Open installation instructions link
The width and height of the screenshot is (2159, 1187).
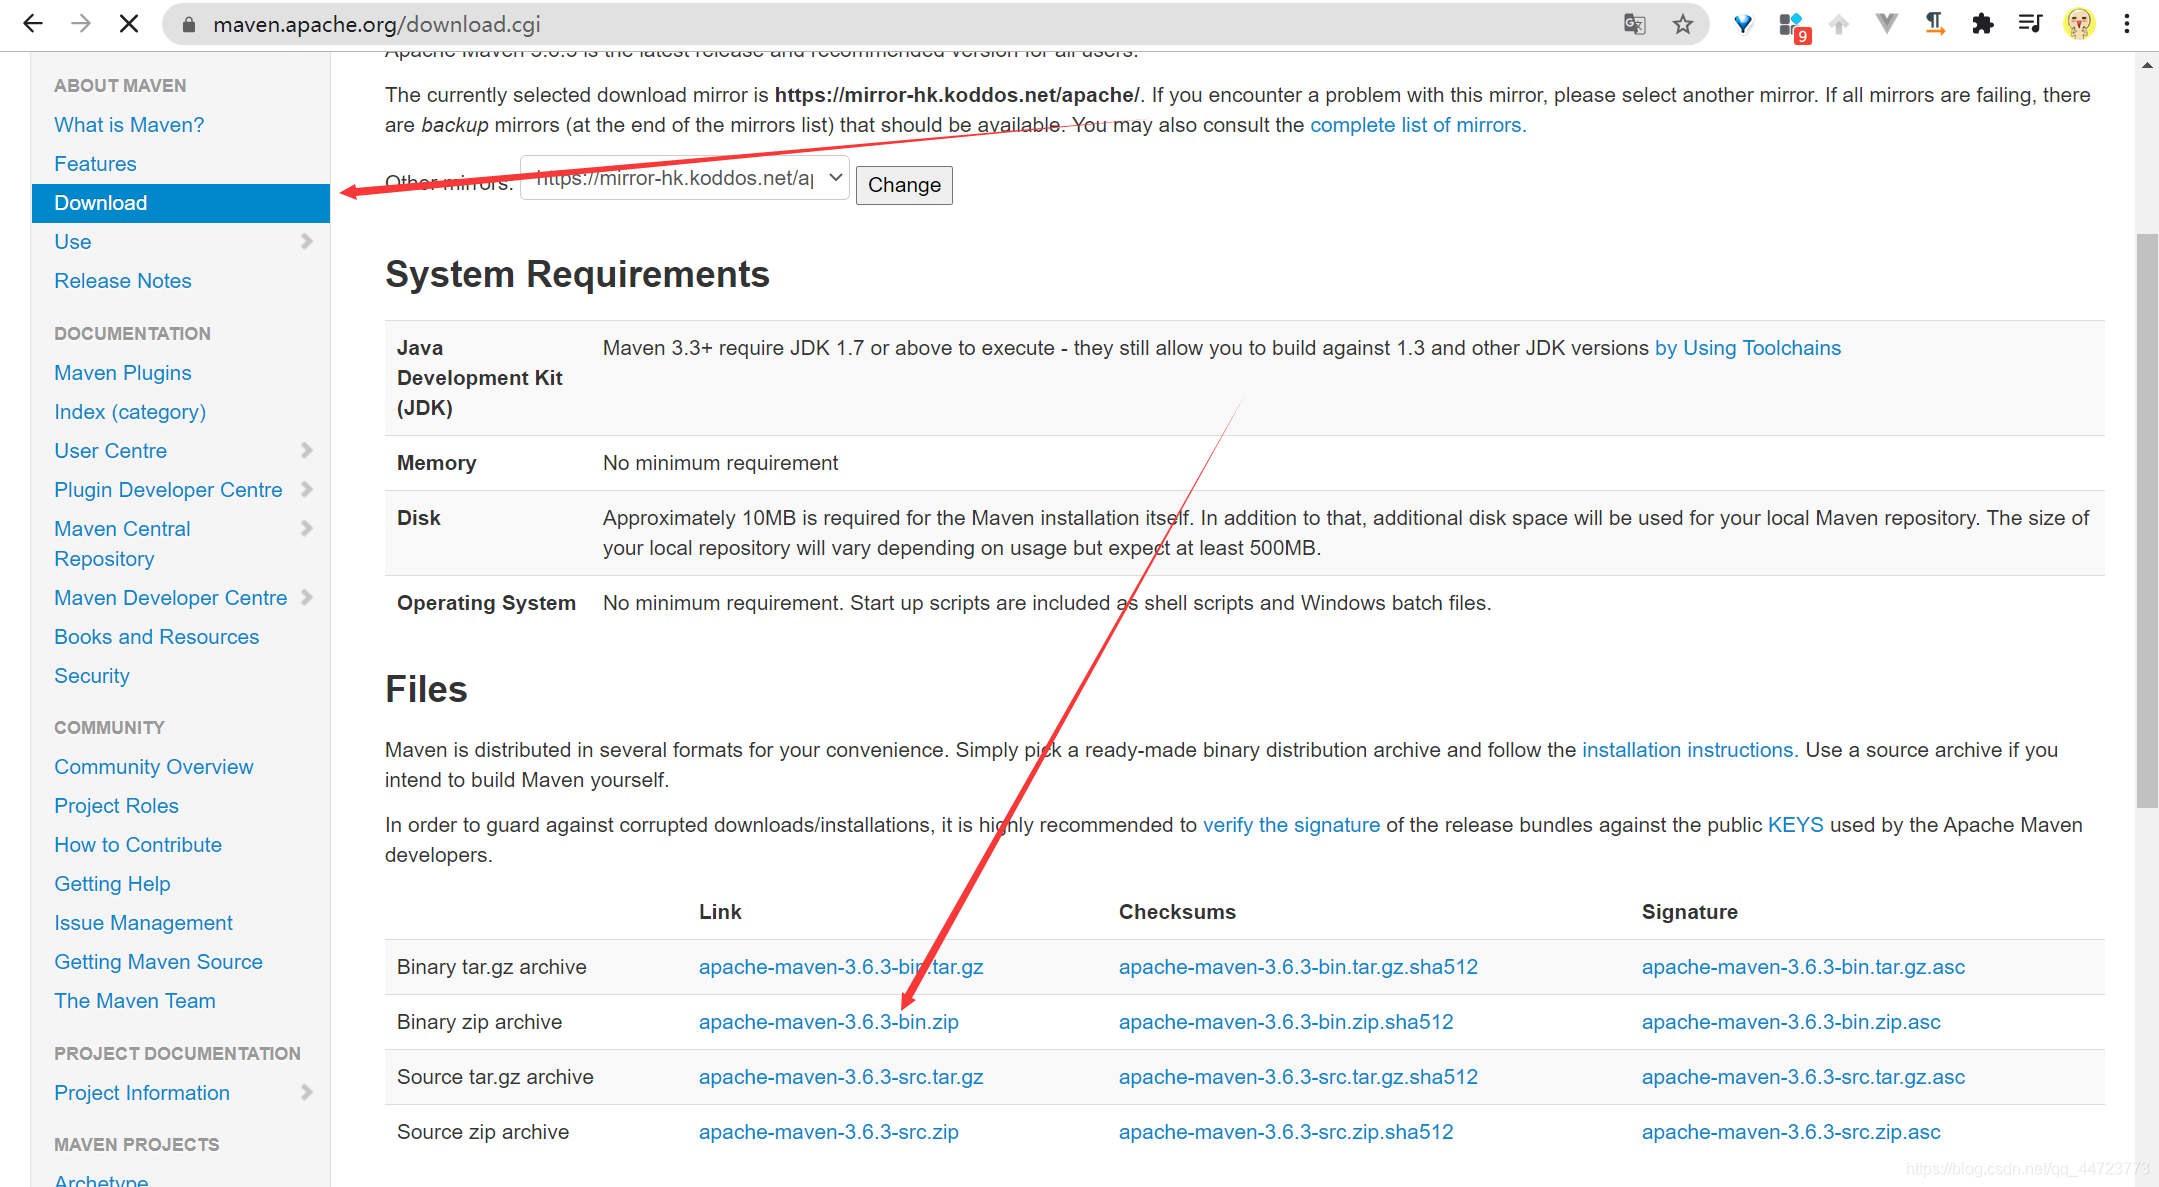click(x=1688, y=750)
